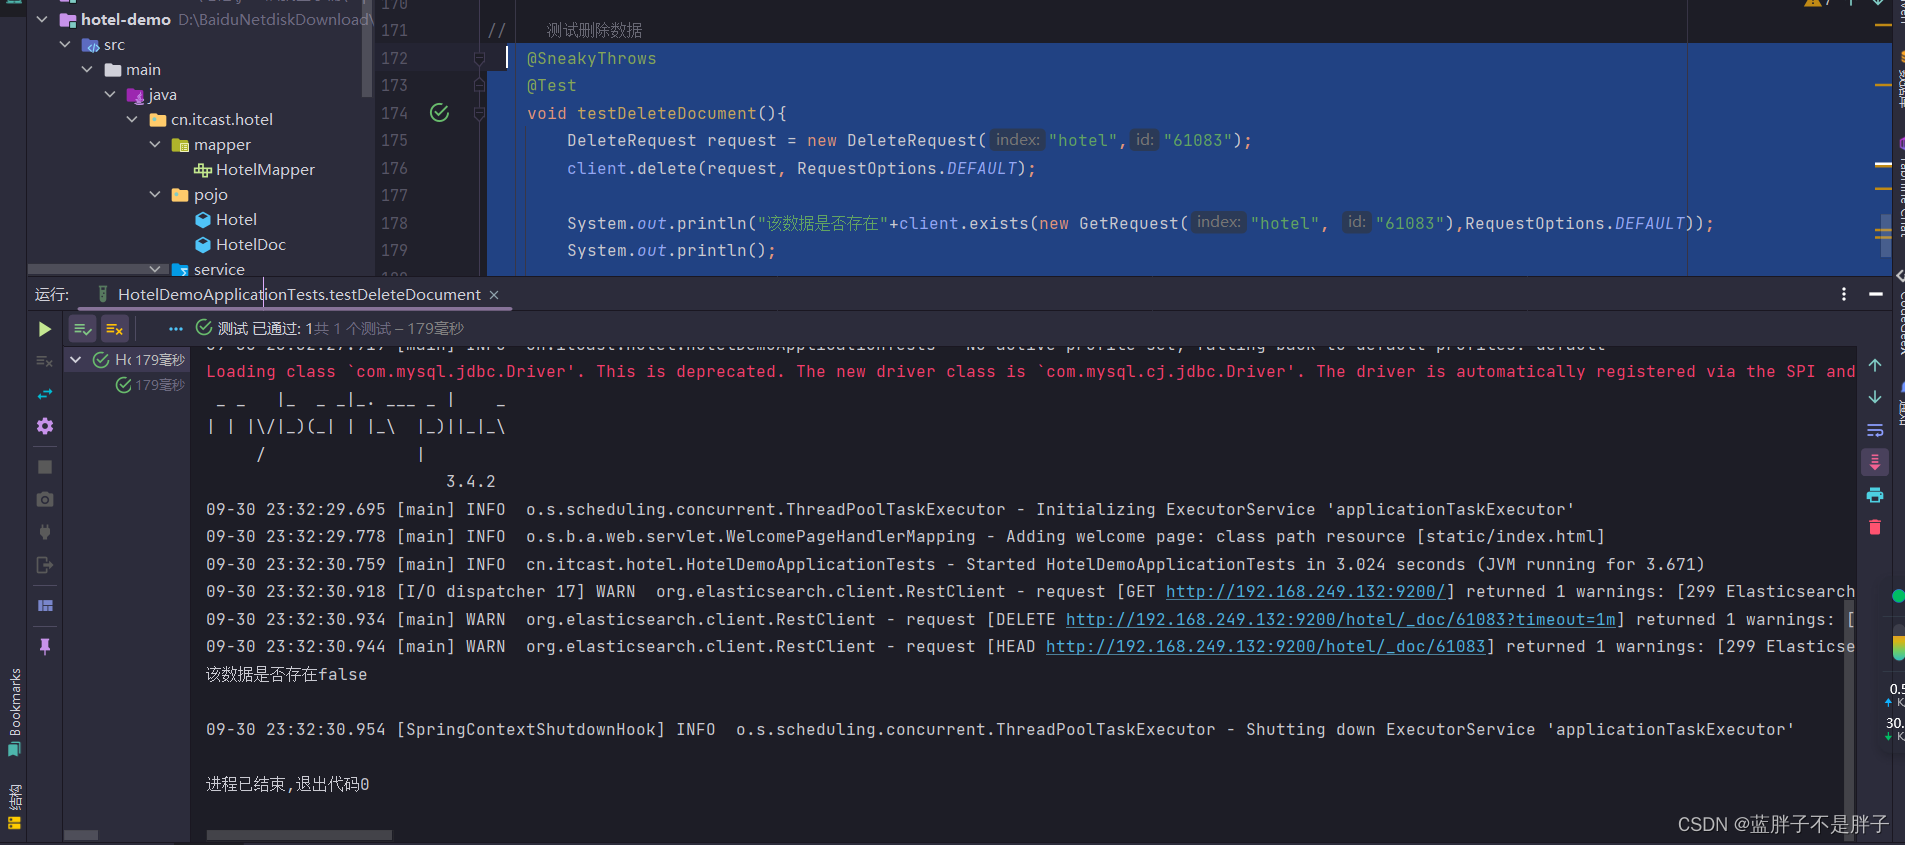Image resolution: width=1905 pixels, height=845 pixels.
Task: Click the 该数据是否存在false output line
Action: coord(286,675)
